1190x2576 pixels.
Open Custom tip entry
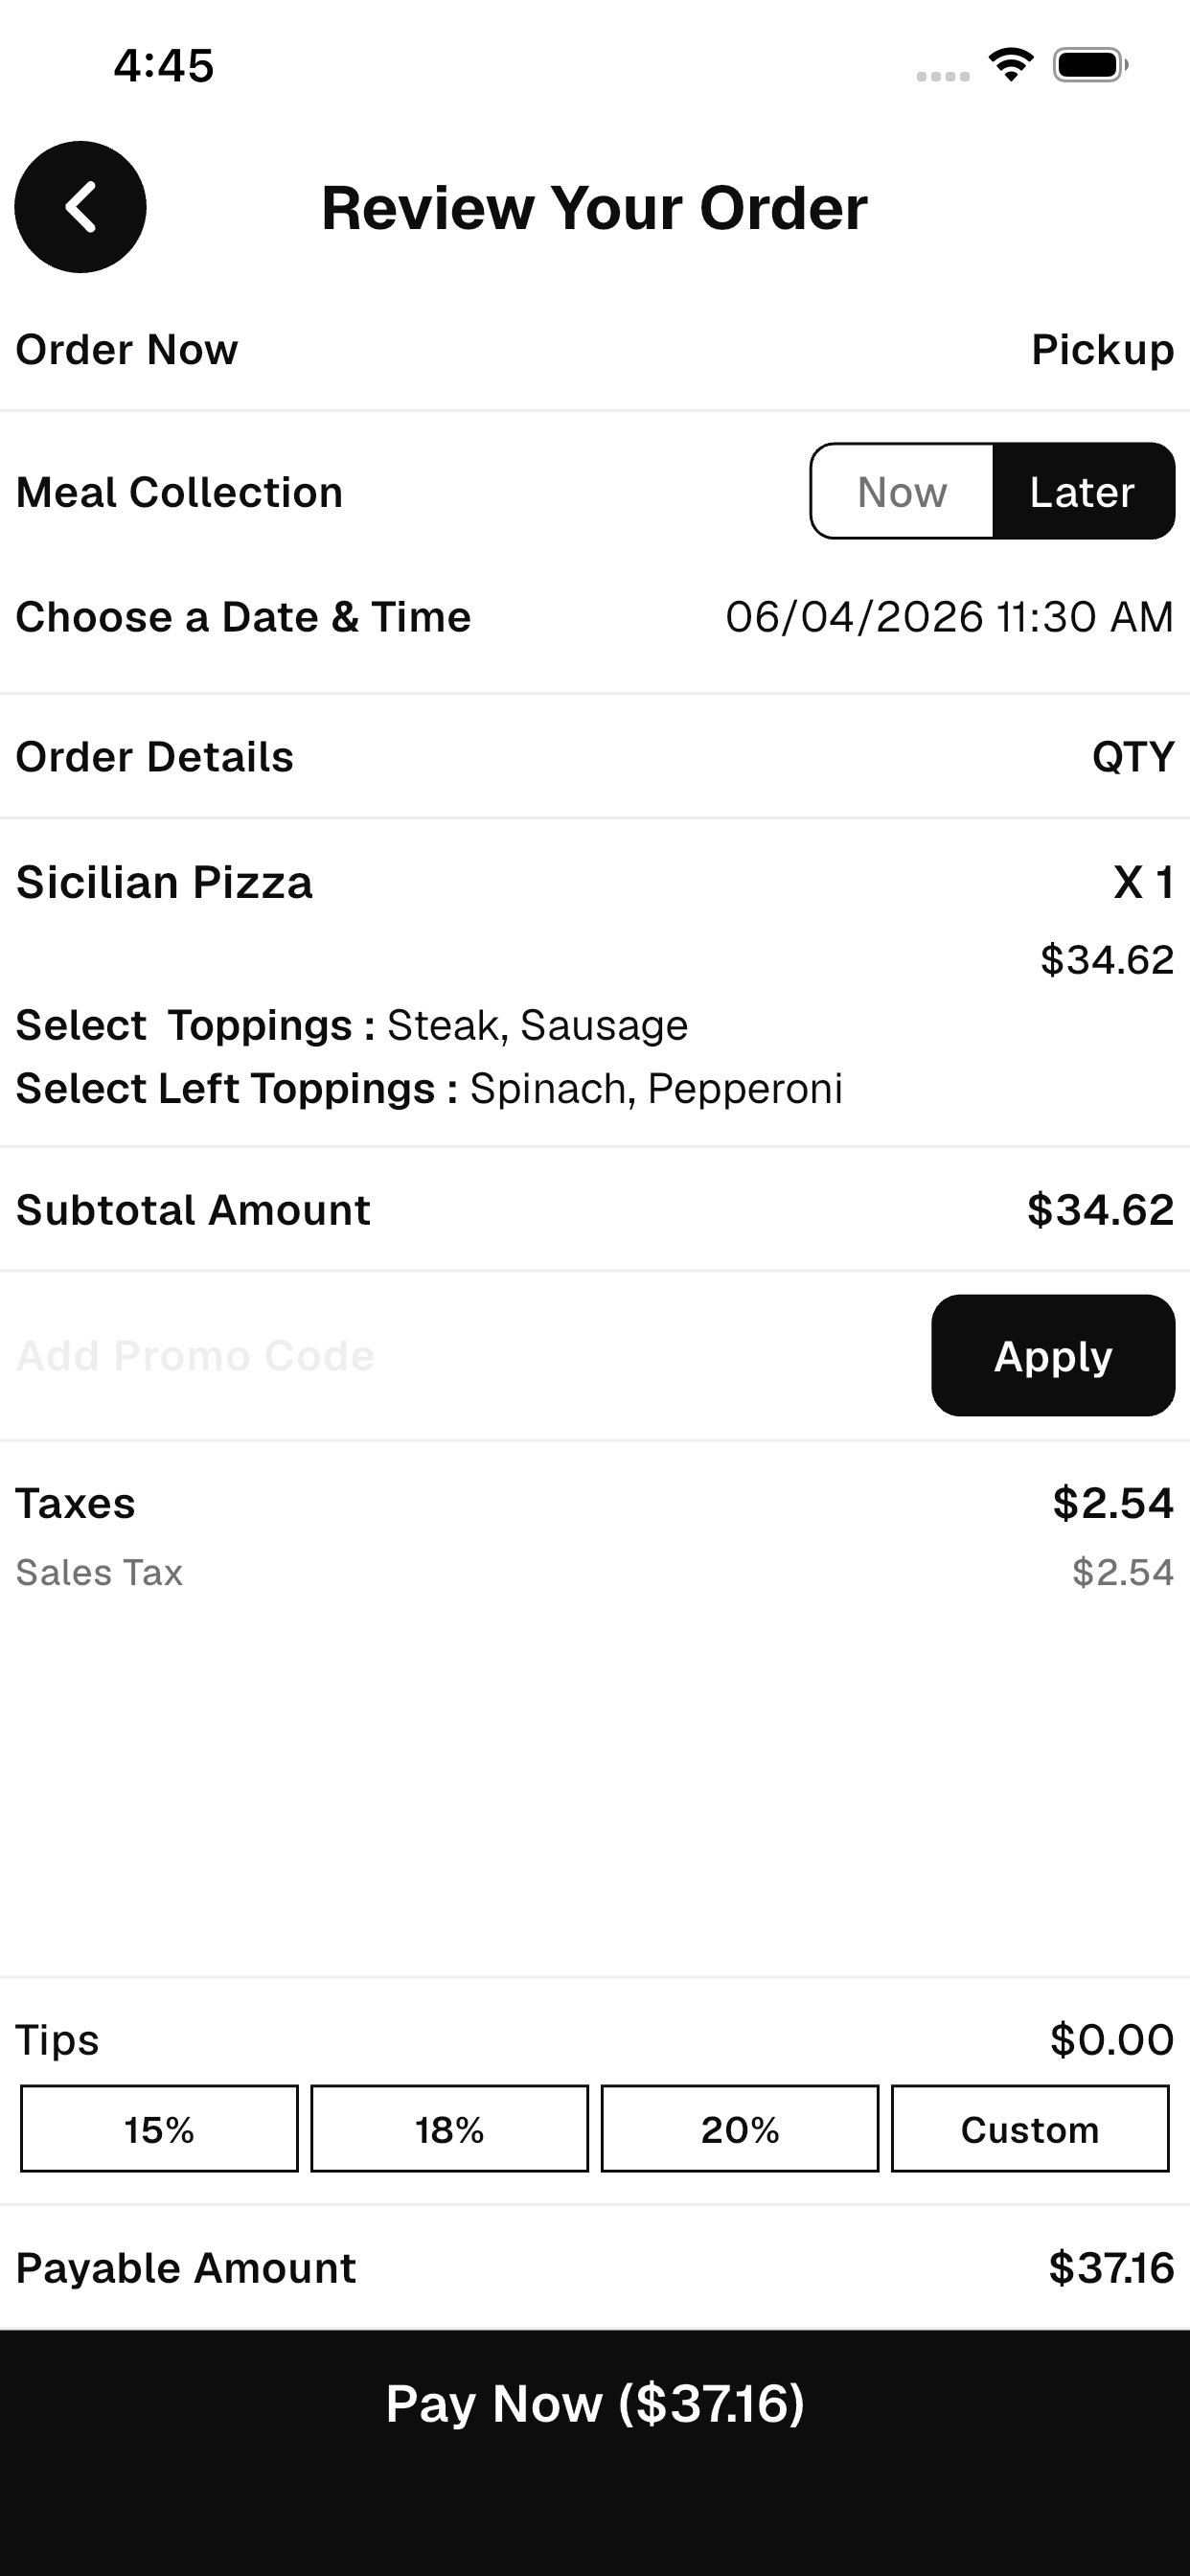(x=1030, y=2129)
